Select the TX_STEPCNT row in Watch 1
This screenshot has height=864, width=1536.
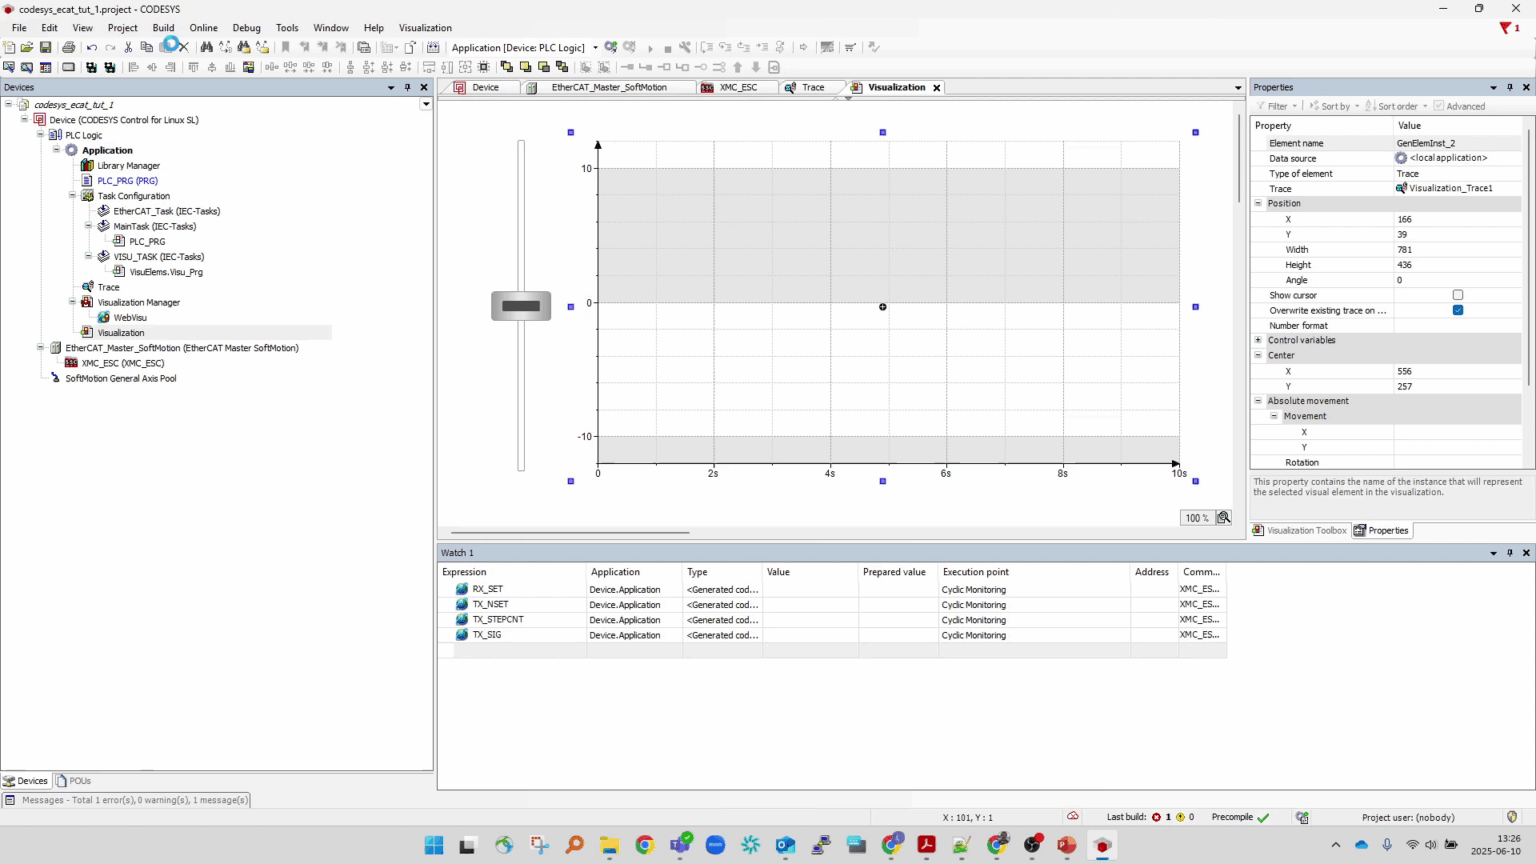click(x=498, y=619)
